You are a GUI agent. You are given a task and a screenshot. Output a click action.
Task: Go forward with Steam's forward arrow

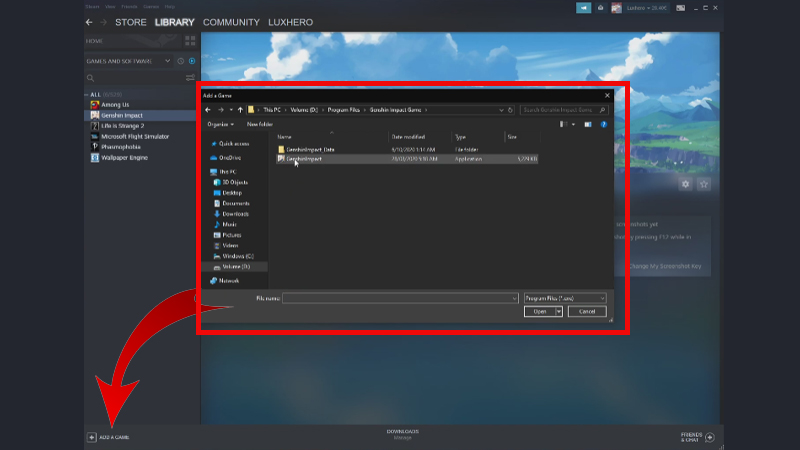coord(104,22)
